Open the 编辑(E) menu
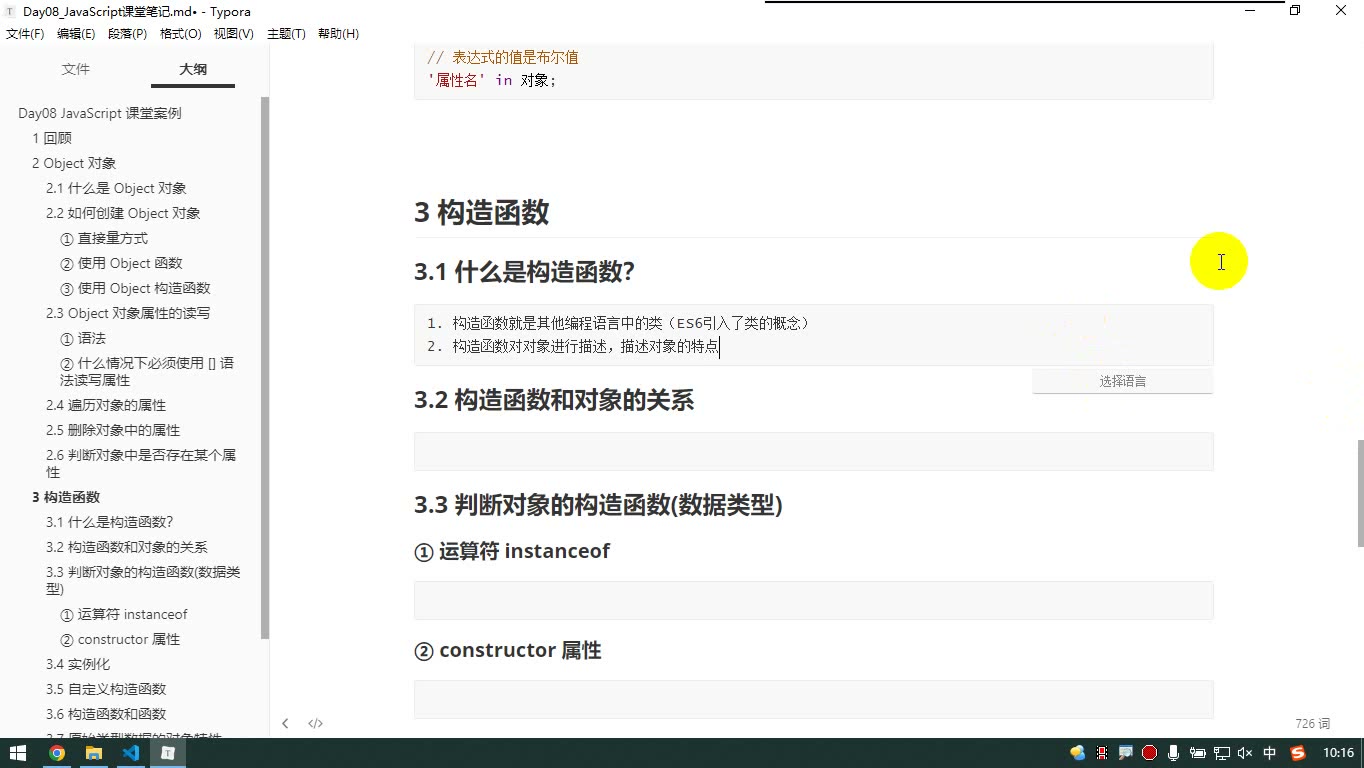 coord(76,34)
